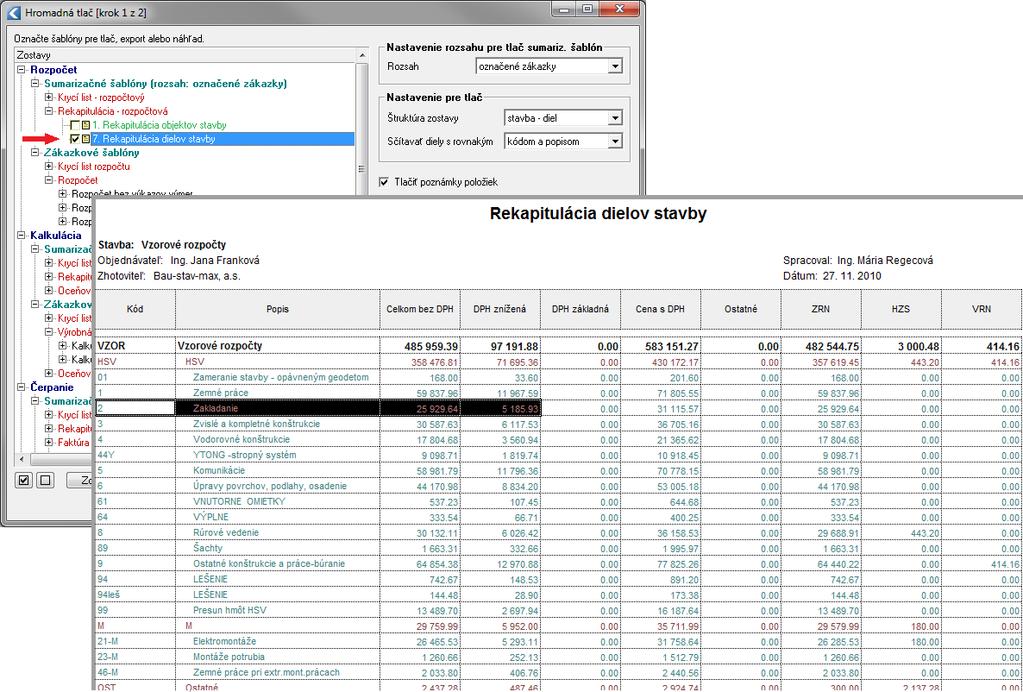Click the Celkom bez DPH column header
This screenshot has width=1023, height=692.
[420, 309]
